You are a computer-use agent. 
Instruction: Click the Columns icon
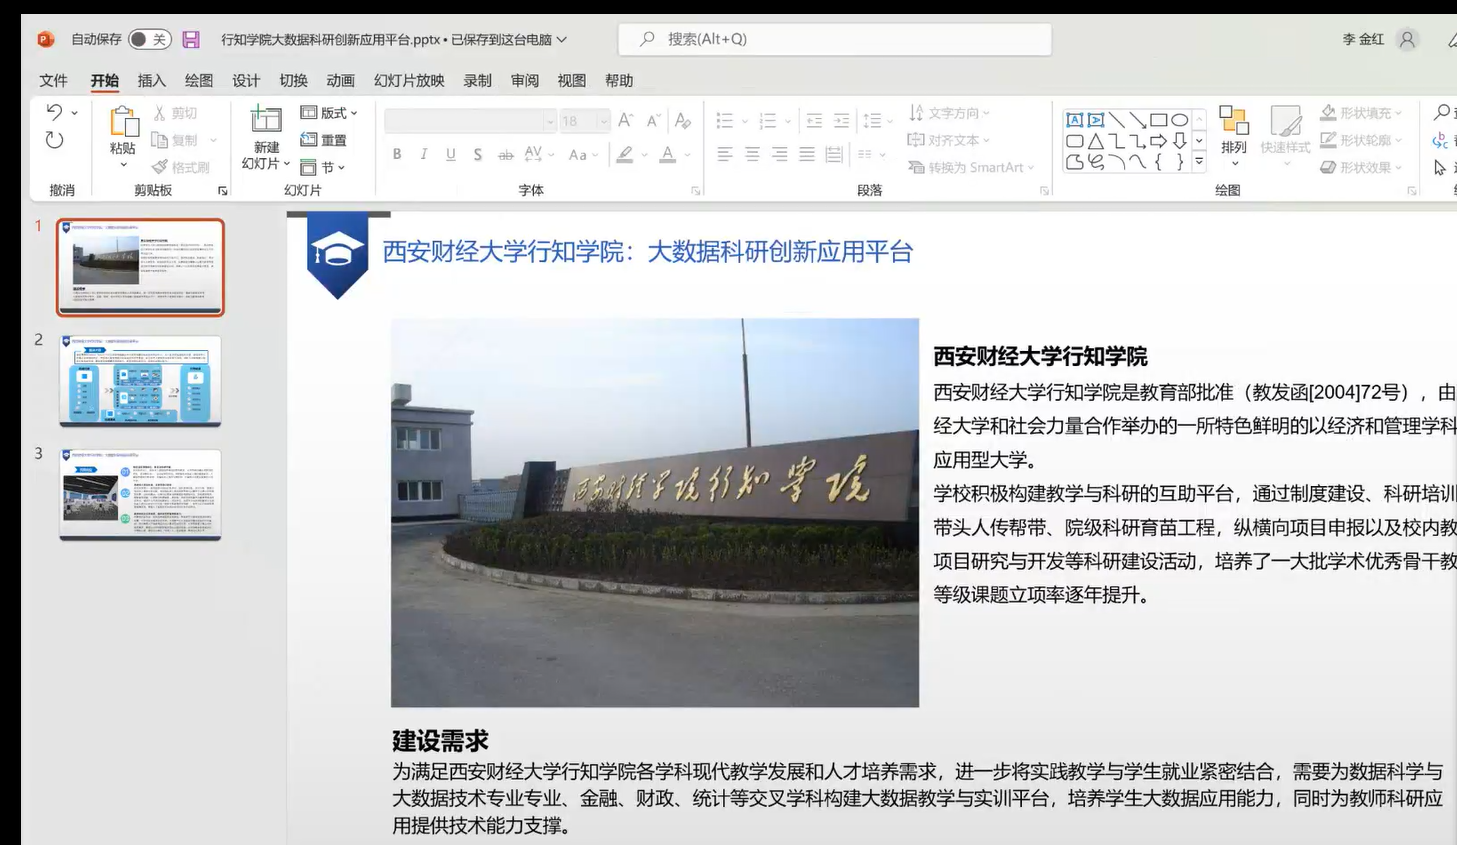click(866, 154)
